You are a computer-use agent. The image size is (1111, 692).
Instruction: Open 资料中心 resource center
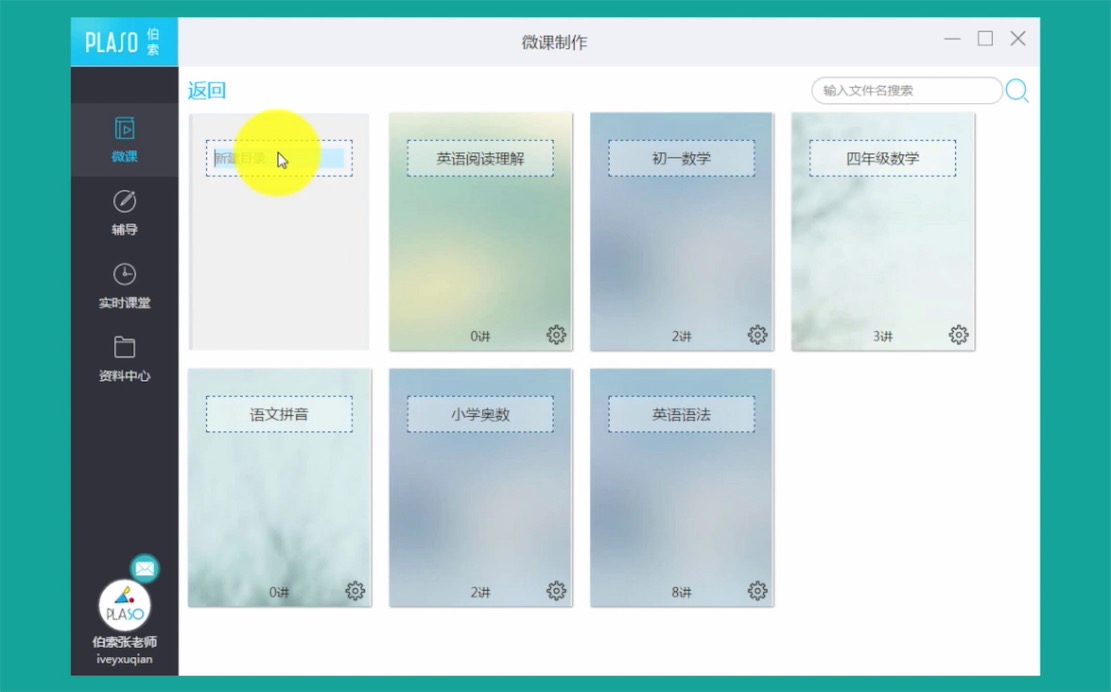[x=124, y=359]
